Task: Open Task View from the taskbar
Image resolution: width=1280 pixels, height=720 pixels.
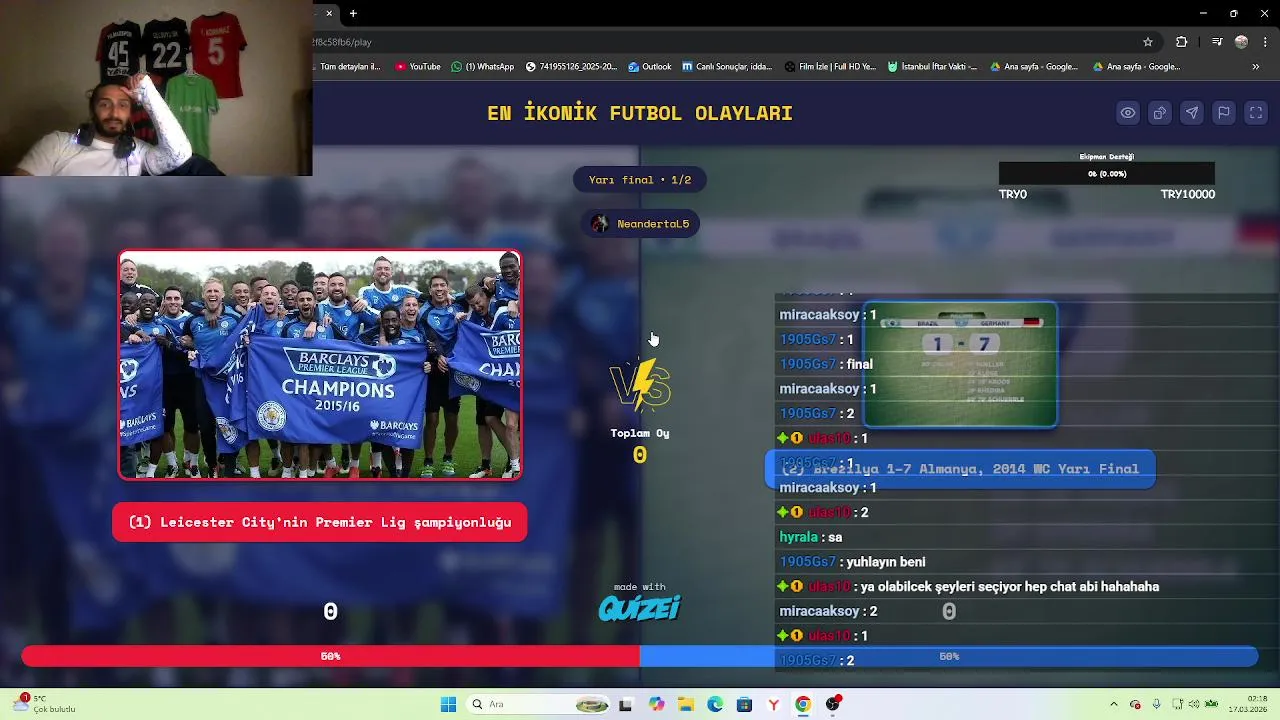Action: pyautogui.click(x=625, y=704)
